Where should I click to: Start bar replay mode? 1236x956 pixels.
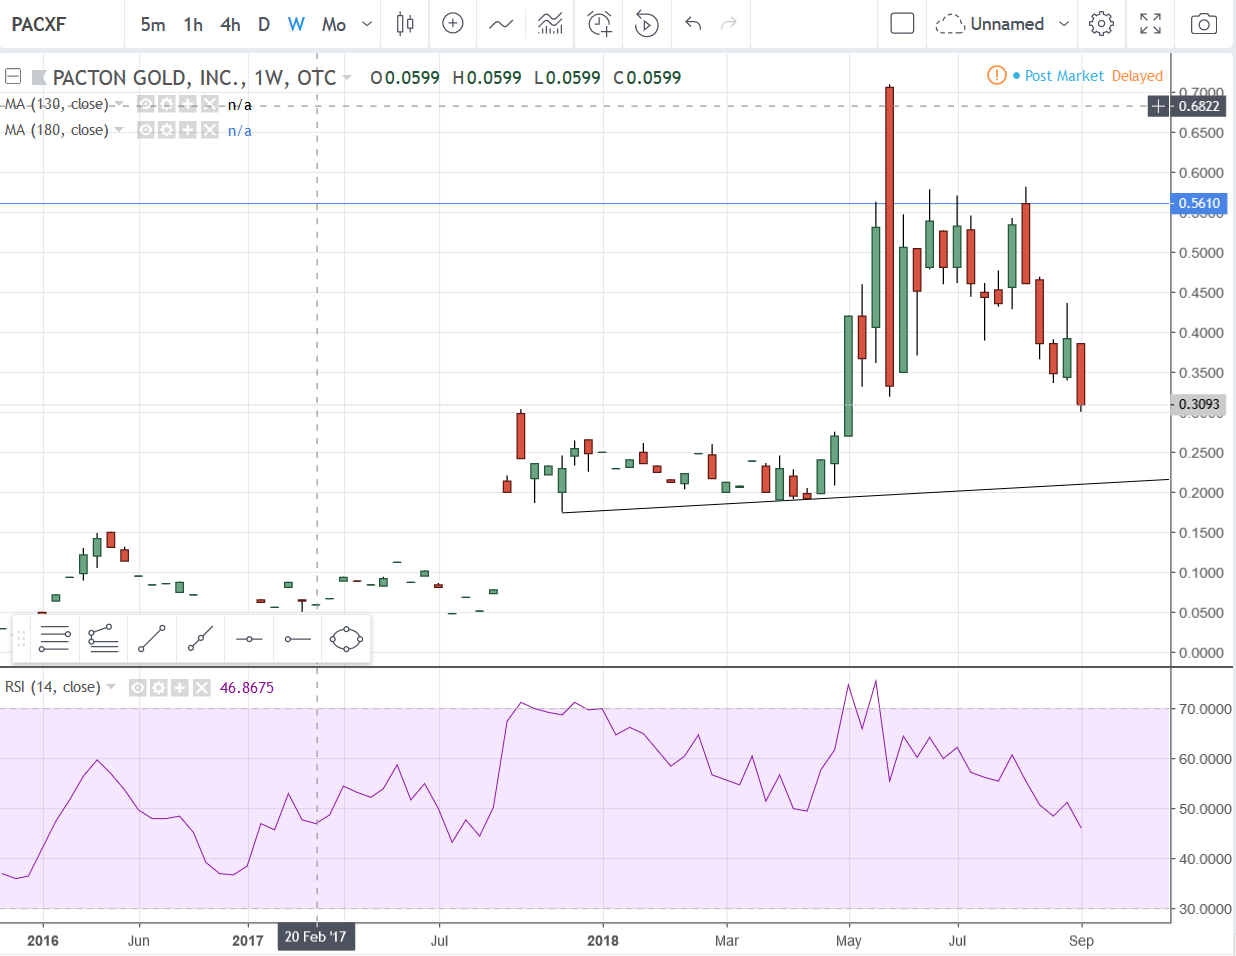pyautogui.click(x=647, y=24)
